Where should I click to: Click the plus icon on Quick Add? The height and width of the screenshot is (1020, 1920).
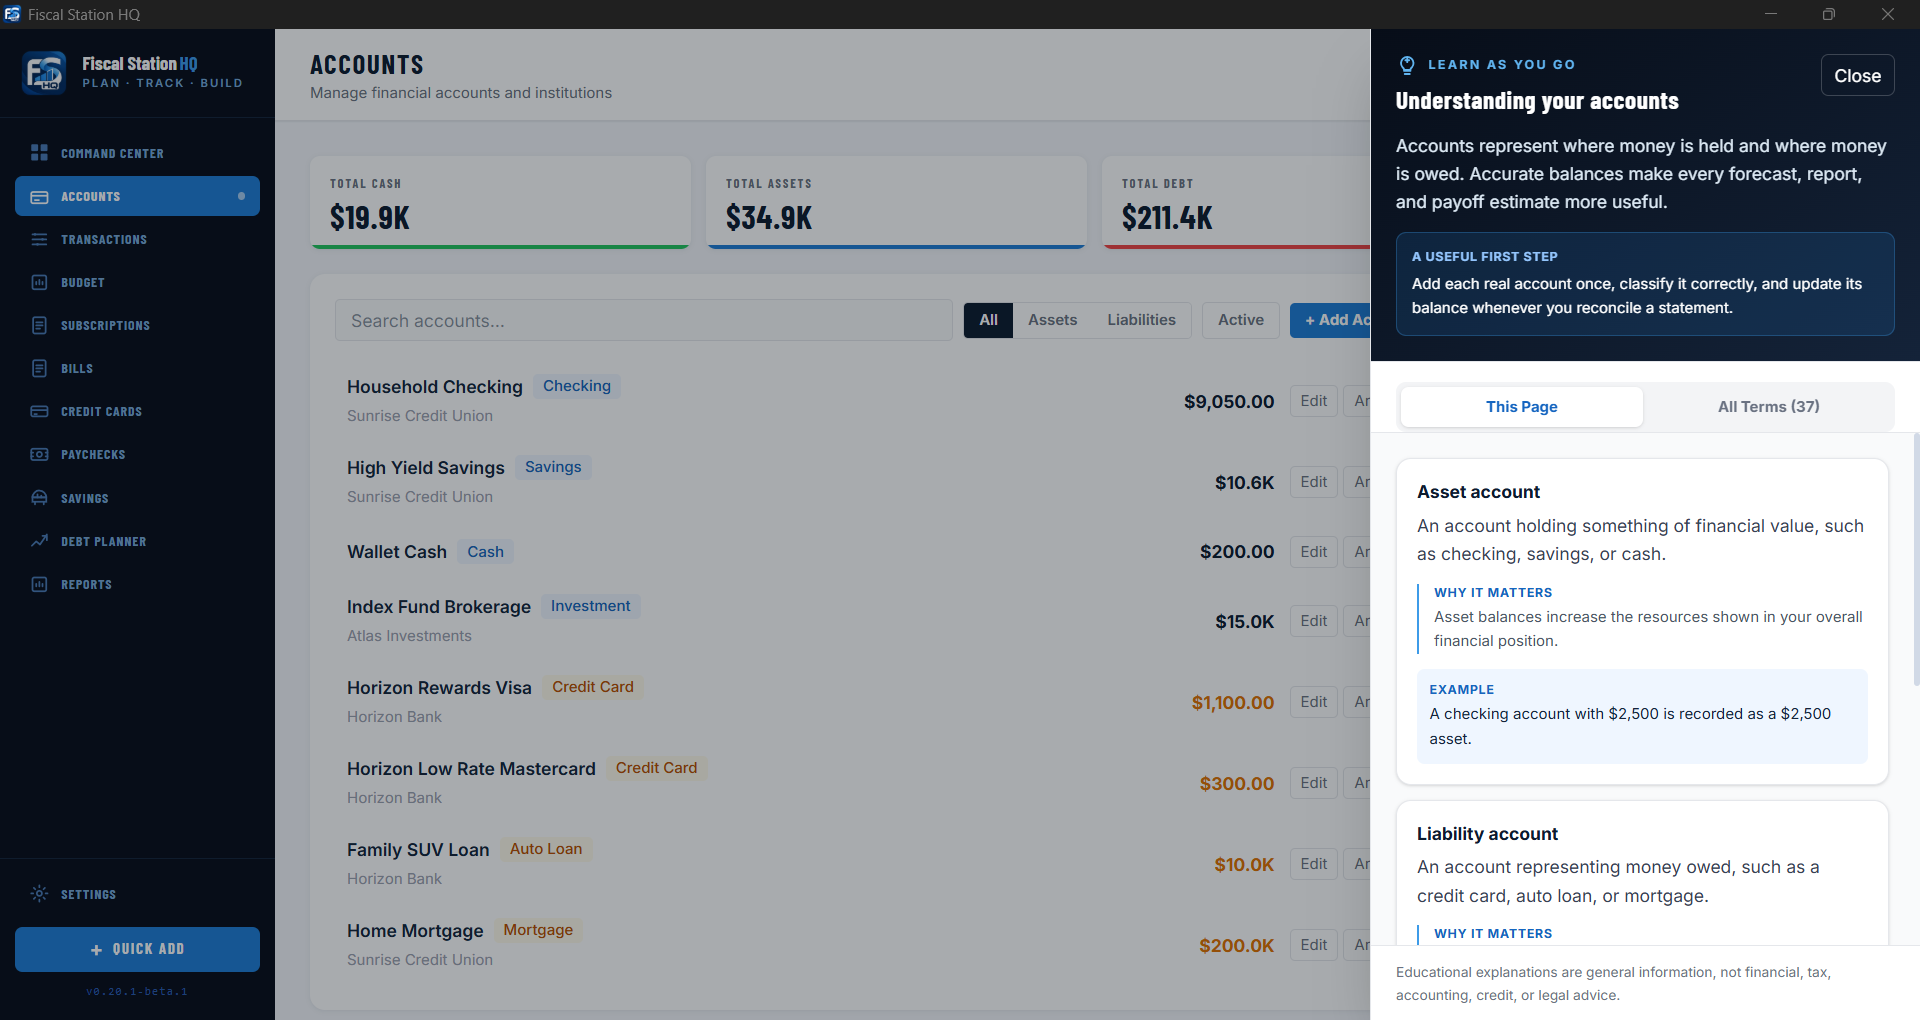coord(96,949)
